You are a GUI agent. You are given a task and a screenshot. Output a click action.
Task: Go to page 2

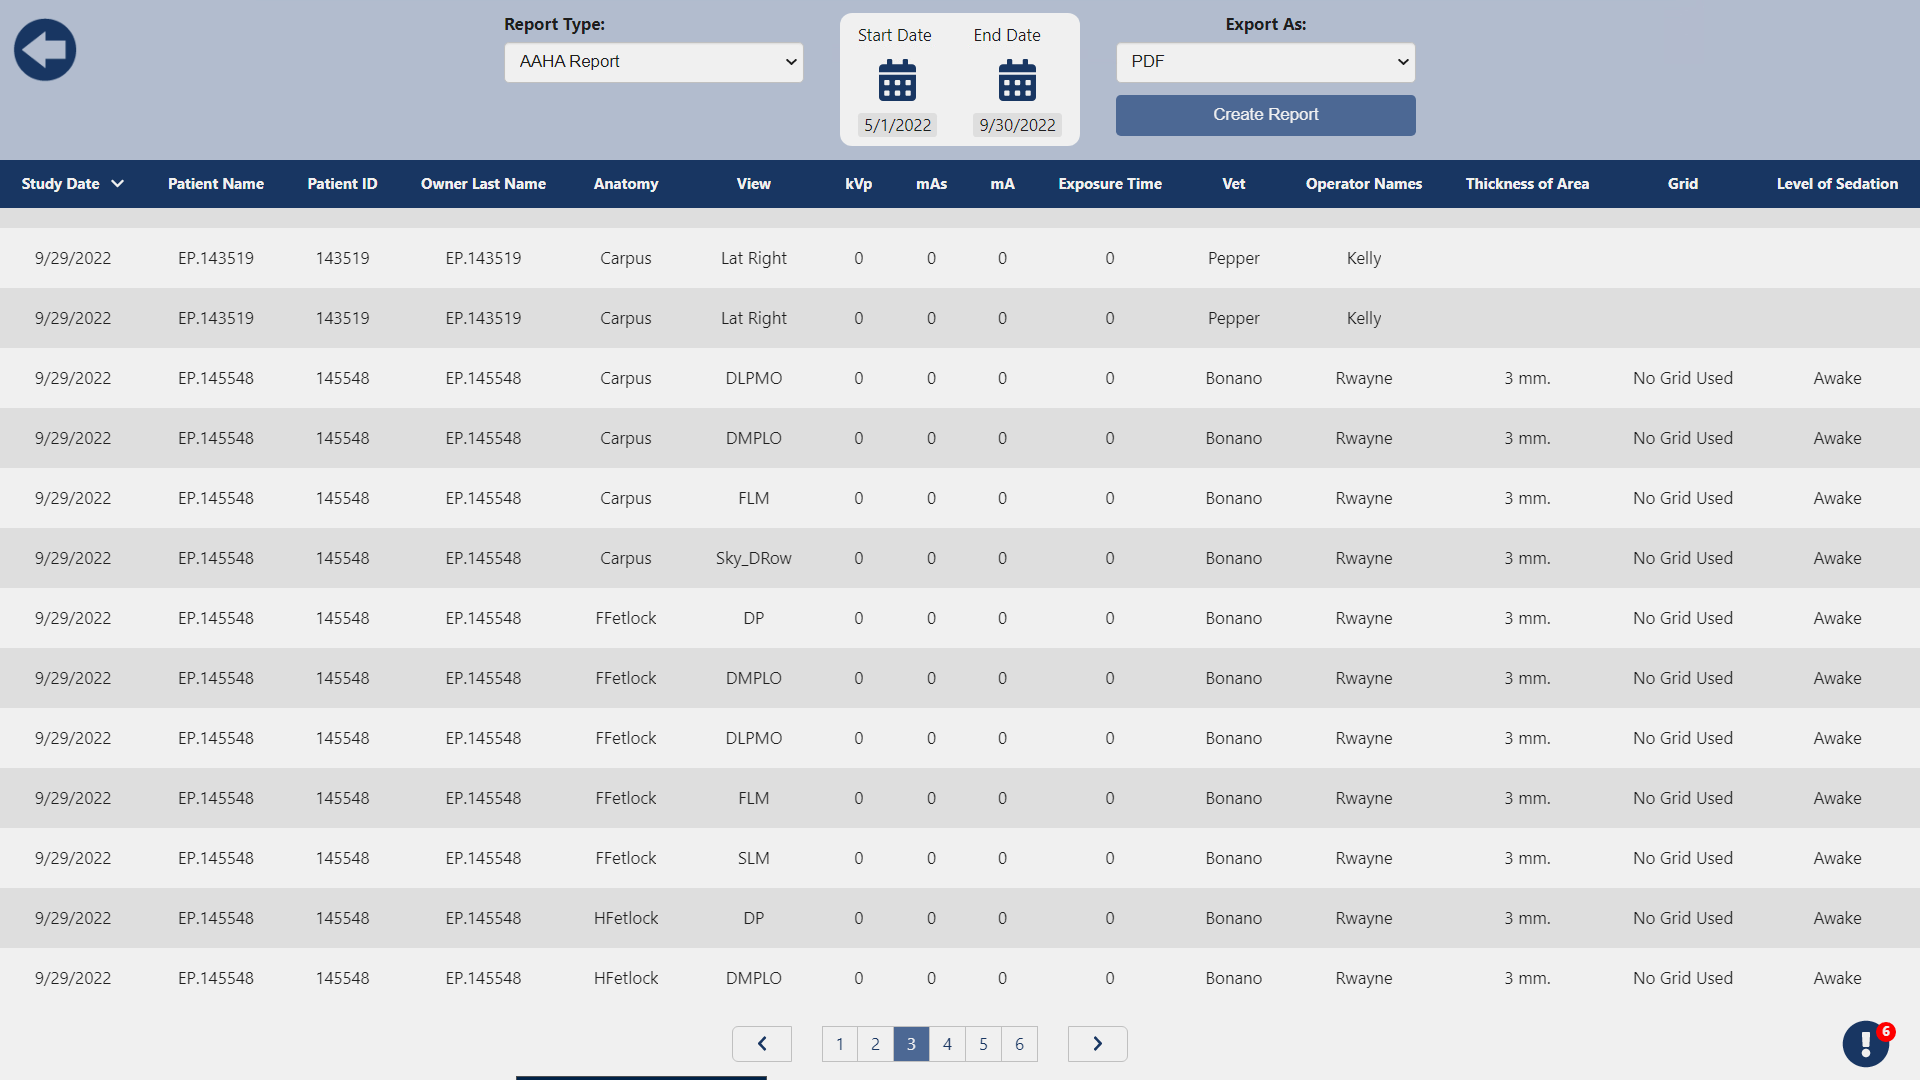click(876, 1044)
